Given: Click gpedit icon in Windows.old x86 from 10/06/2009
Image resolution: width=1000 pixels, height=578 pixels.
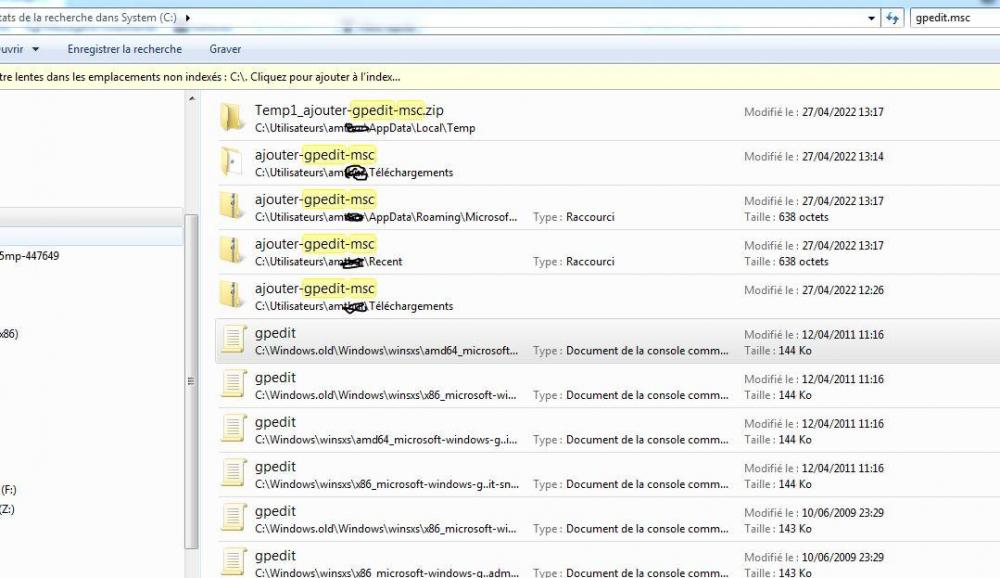Looking at the screenshot, I should 233,518.
